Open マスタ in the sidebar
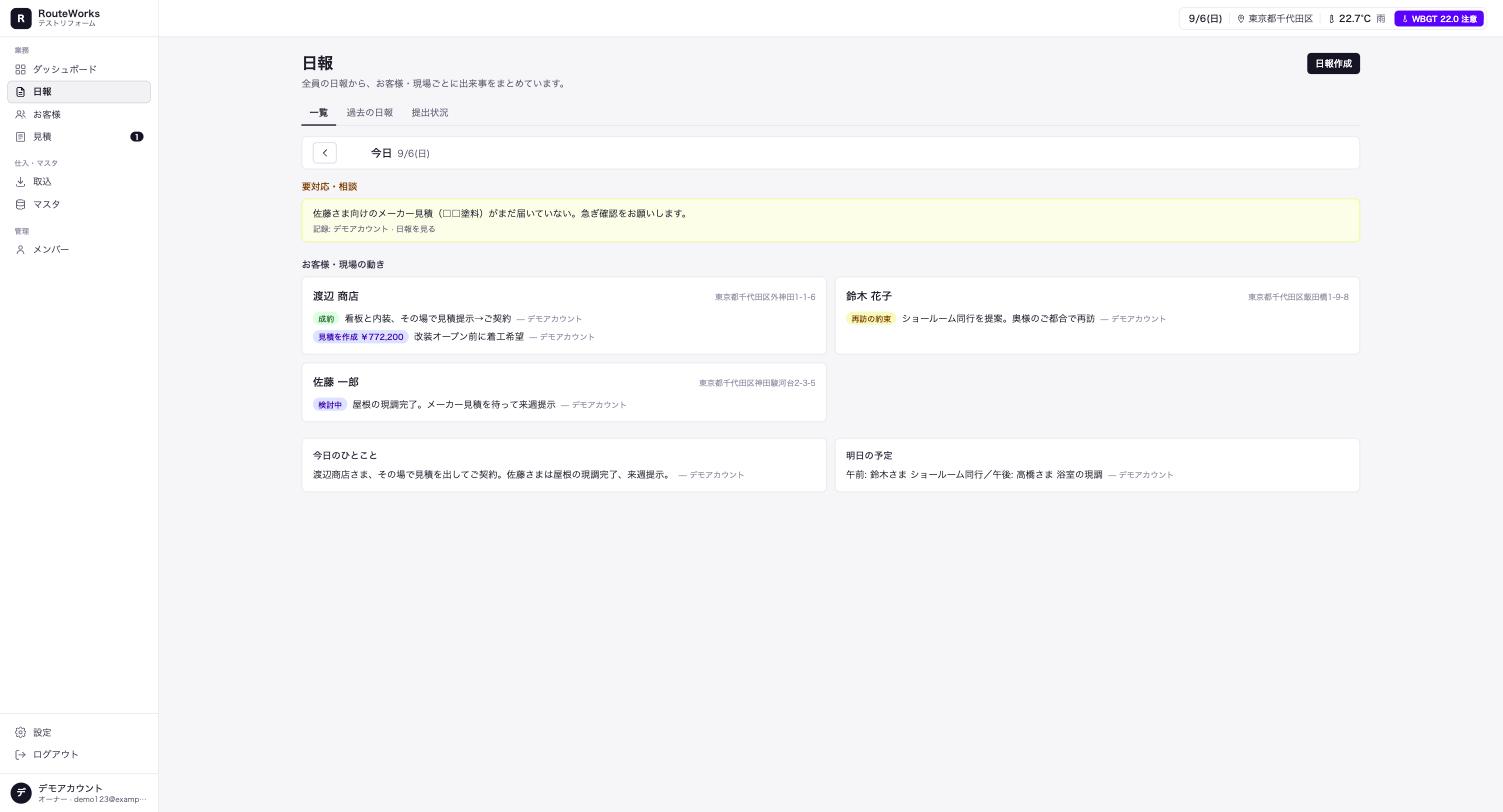This screenshot has width=1503, height=812. [79, 204]
